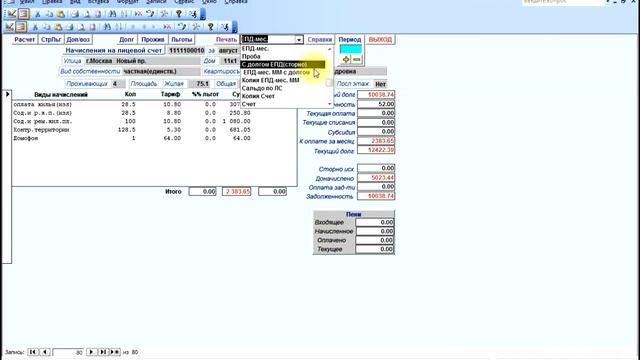Choose 'Копия Счет' option
Image resolution: width=640 pixels, height=360 pixels.
(258, 96)
